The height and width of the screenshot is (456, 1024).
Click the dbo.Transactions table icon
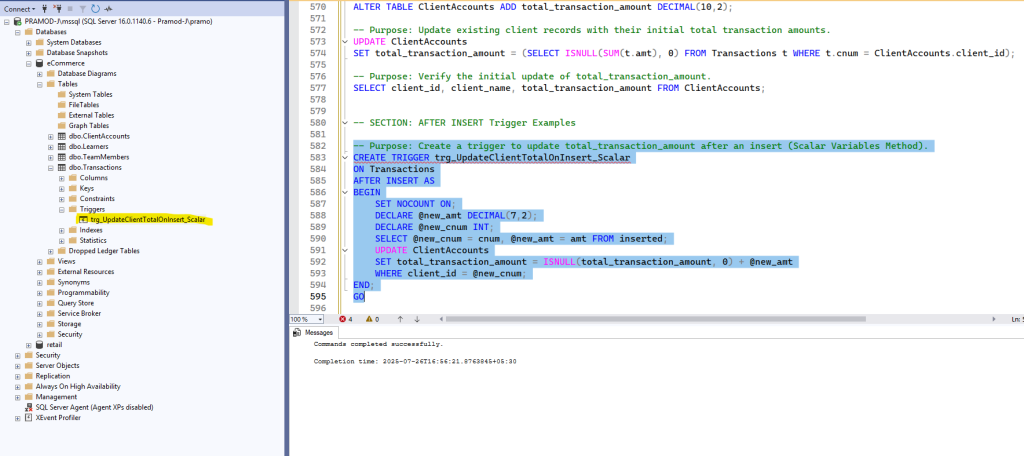point(62,168)
